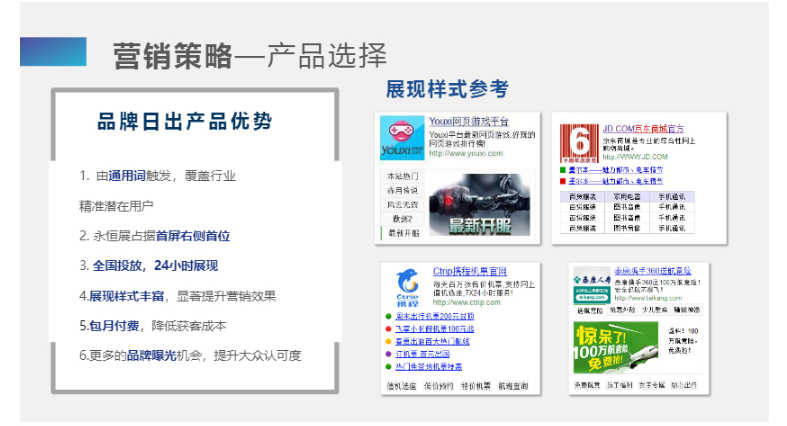Open the Ctrip携程机票官网 title link

[x=469, y=272]
